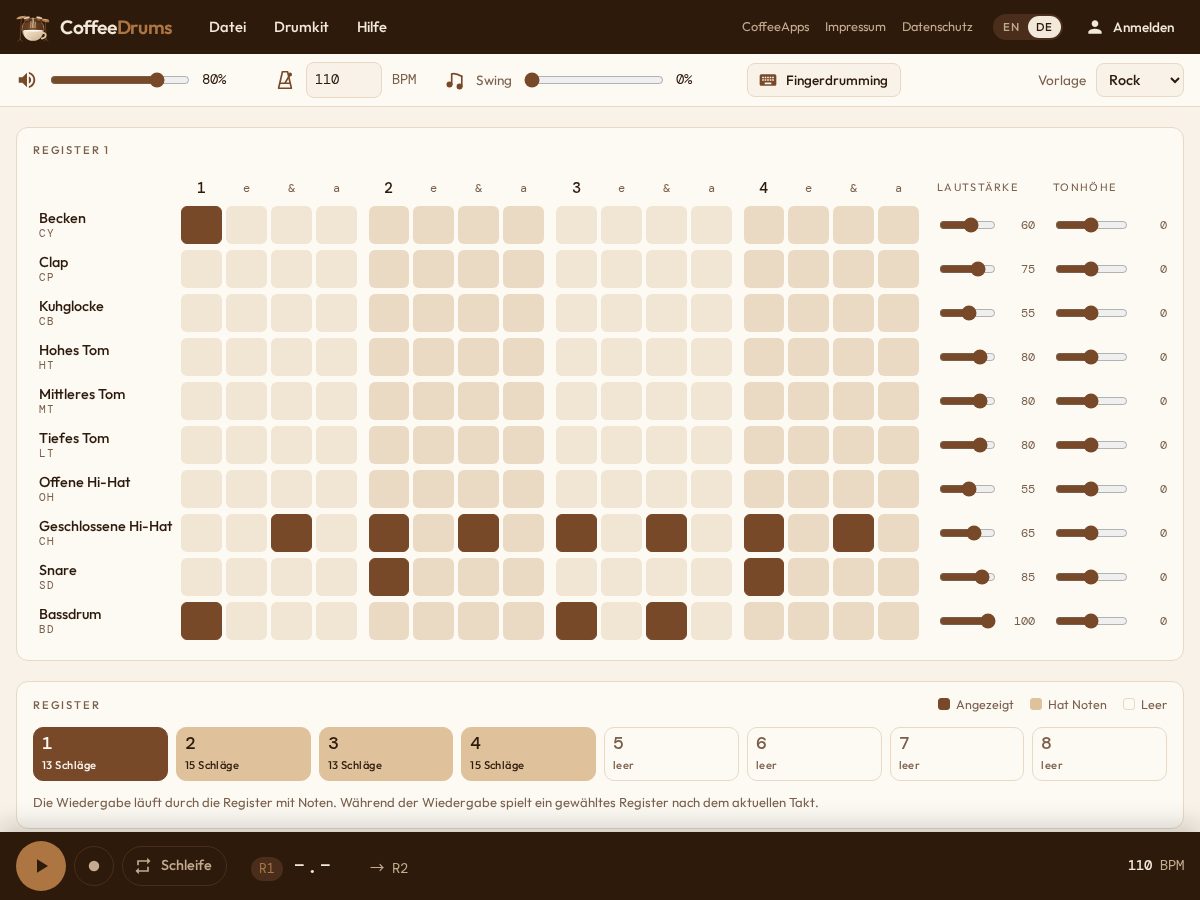Toggle the Schleife loop button
1200x900 pixels.
point(174,866)
